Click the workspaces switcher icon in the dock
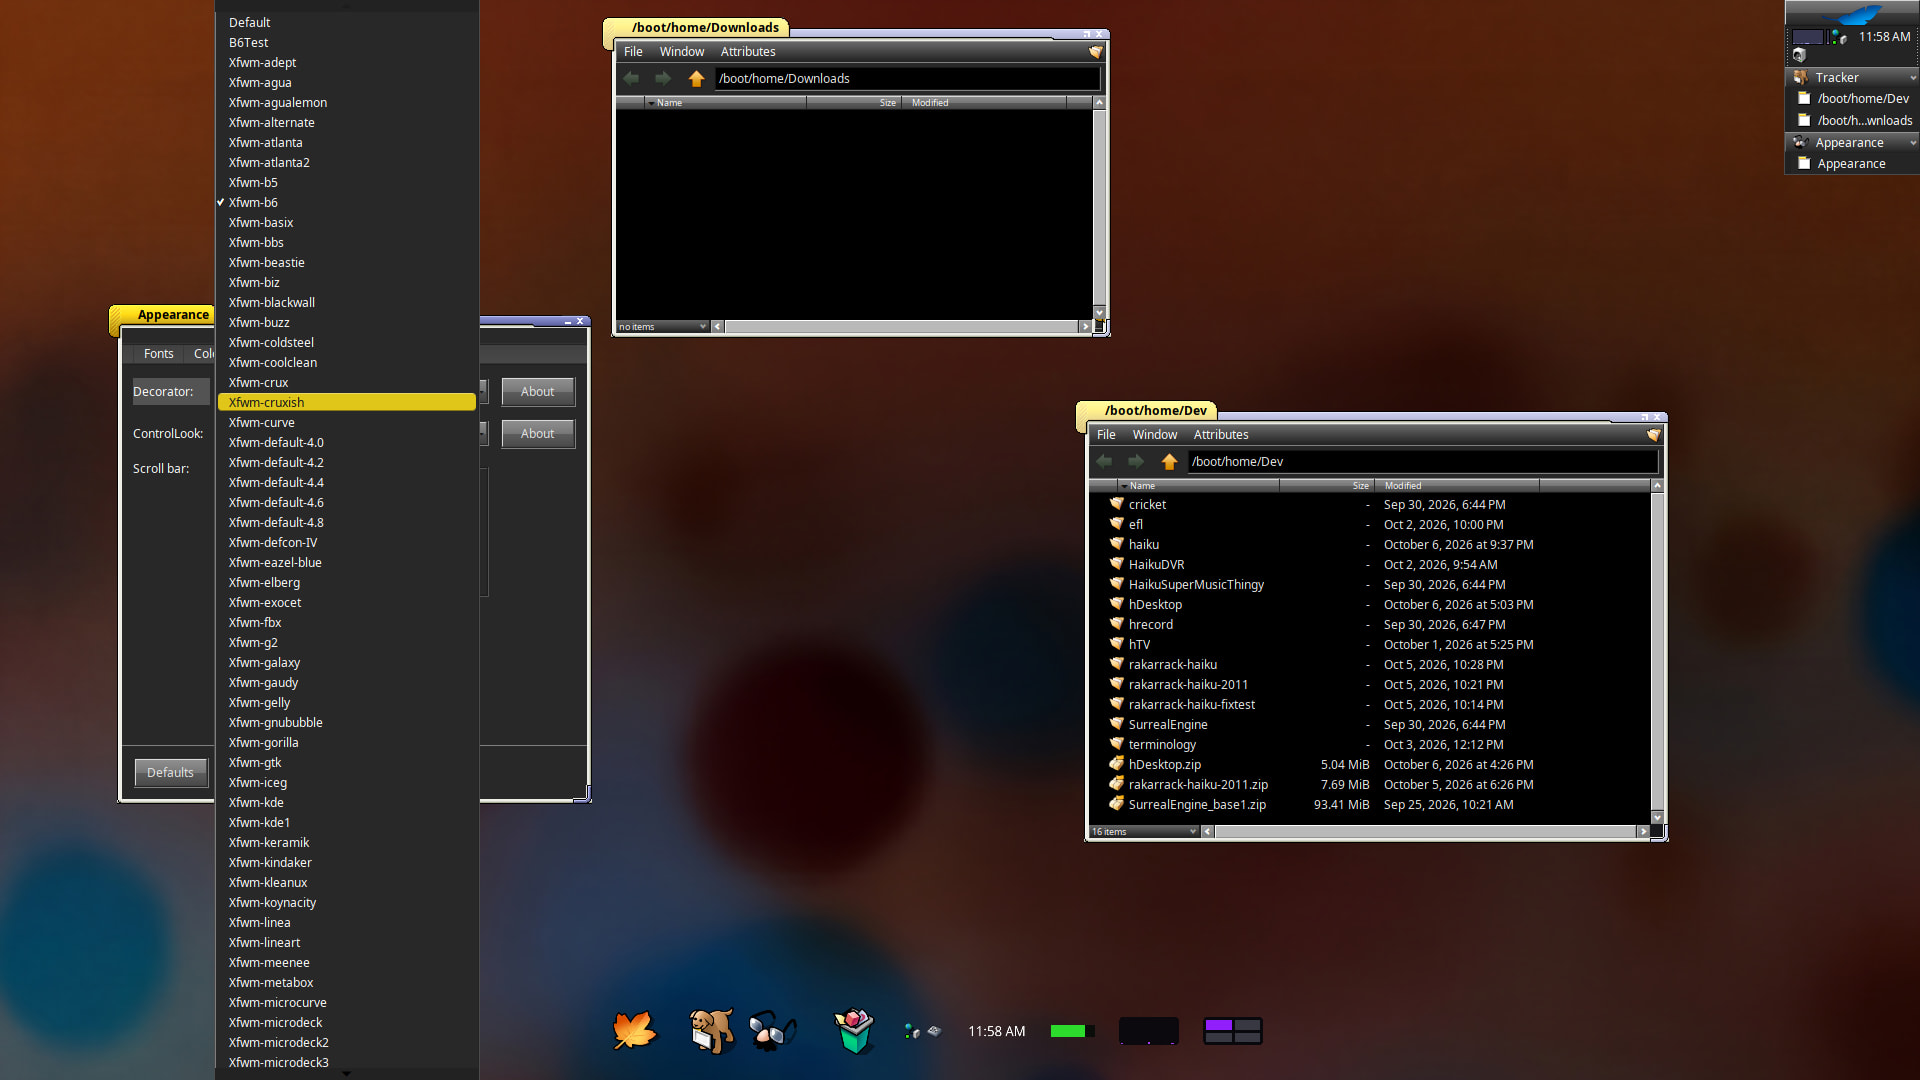This screenshot has width=1920, height=1080. [x=1233, y=1031]
